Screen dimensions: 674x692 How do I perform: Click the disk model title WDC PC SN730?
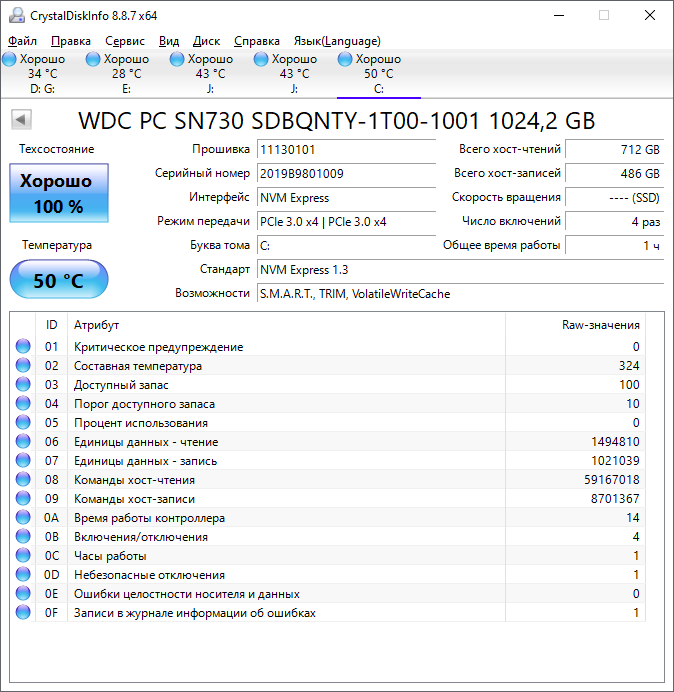tap(337, 120)
